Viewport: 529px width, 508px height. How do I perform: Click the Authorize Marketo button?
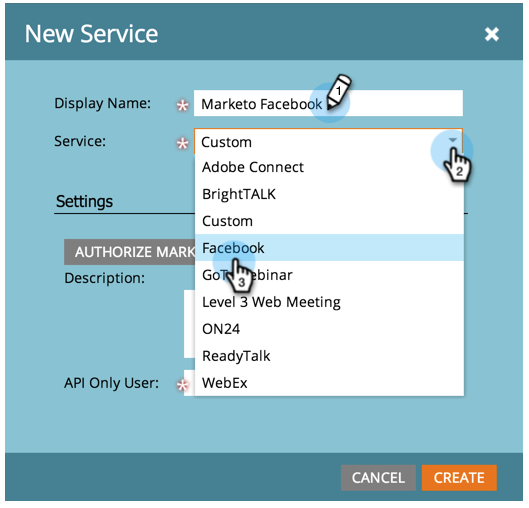(130, 252)
